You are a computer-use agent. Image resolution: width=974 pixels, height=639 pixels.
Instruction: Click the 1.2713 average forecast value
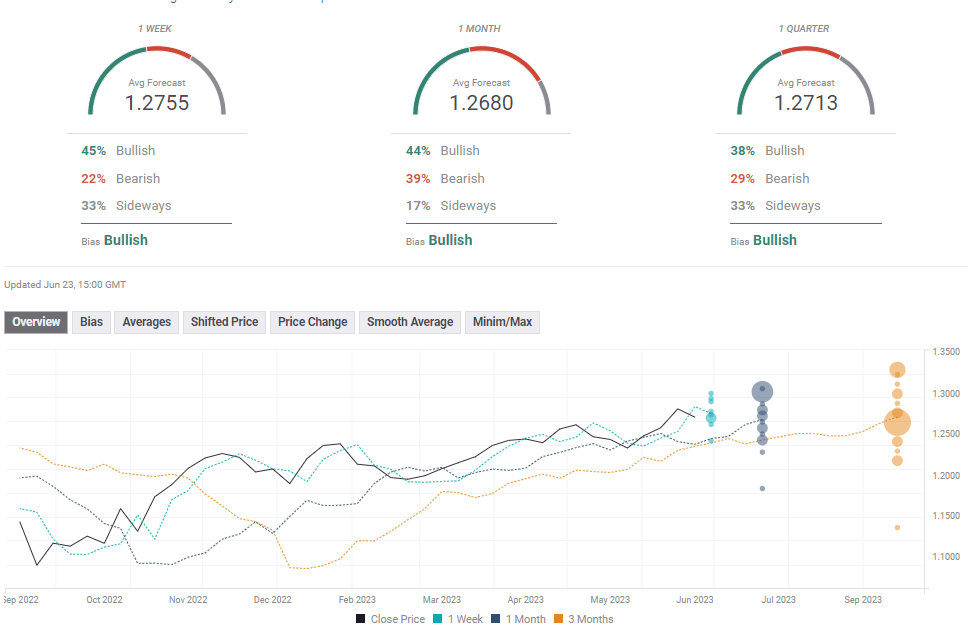[x=806, y=102]
